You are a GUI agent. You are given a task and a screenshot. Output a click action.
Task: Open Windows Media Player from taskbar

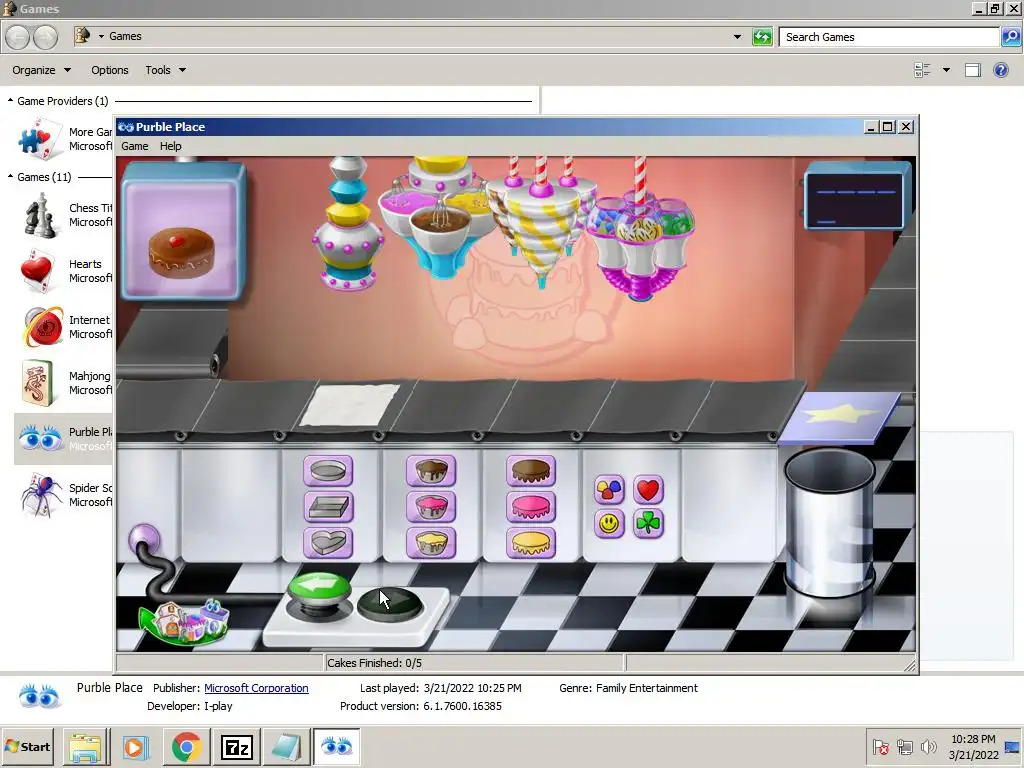coord(136,746)
